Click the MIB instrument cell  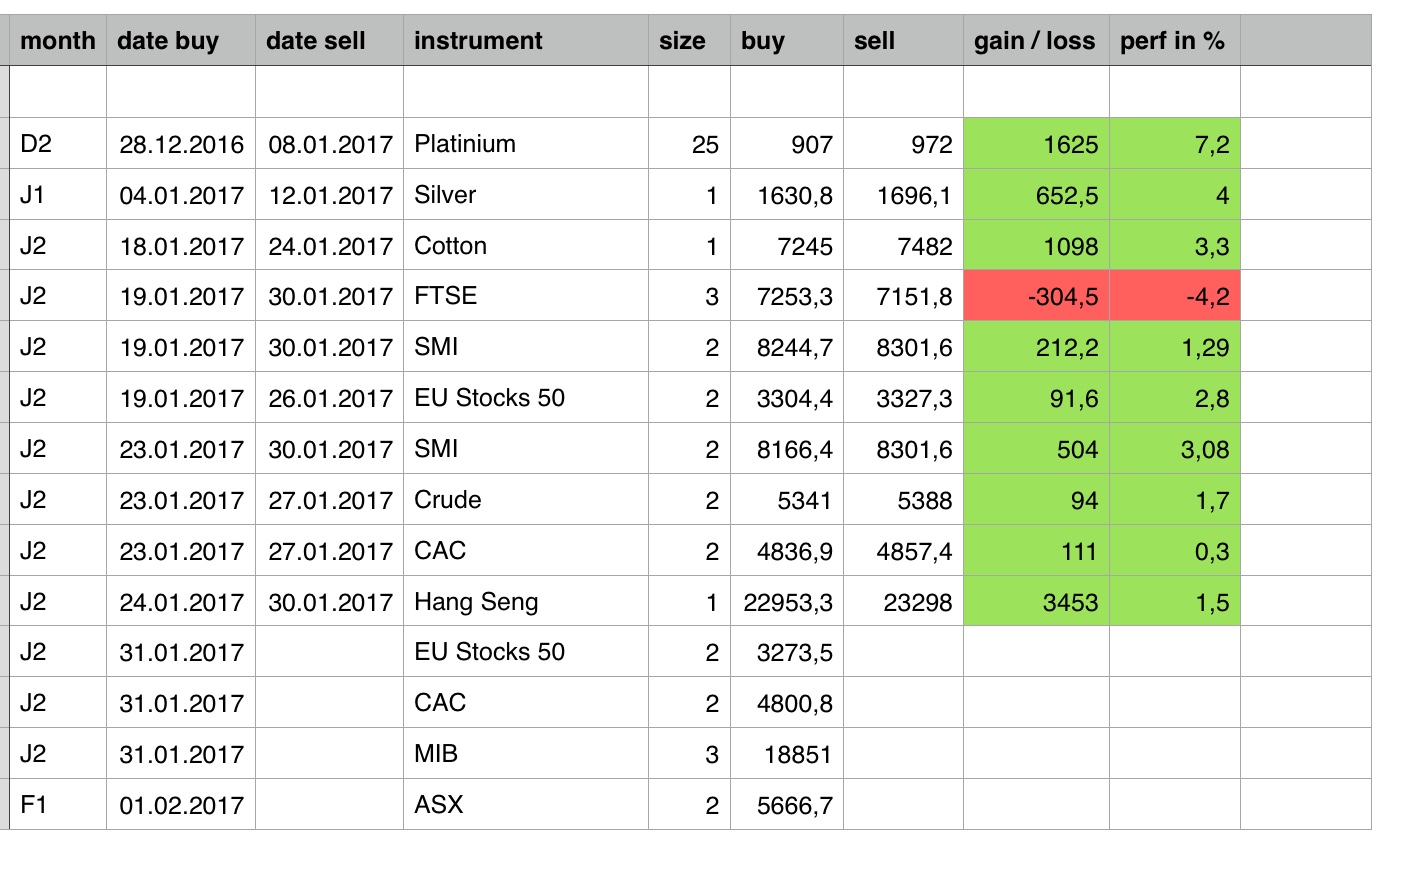[525, 754]
